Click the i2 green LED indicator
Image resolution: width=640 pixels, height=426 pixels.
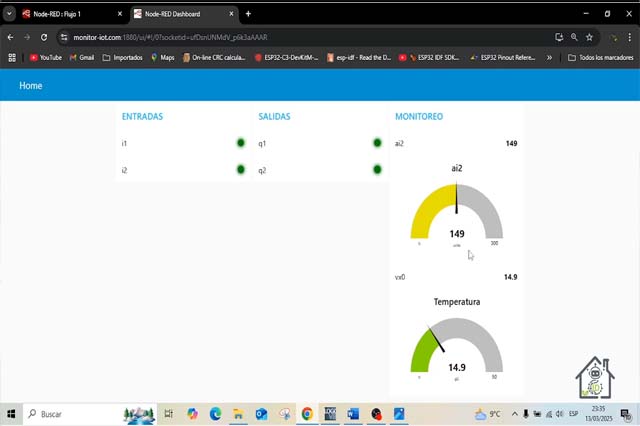pos(241,170)
